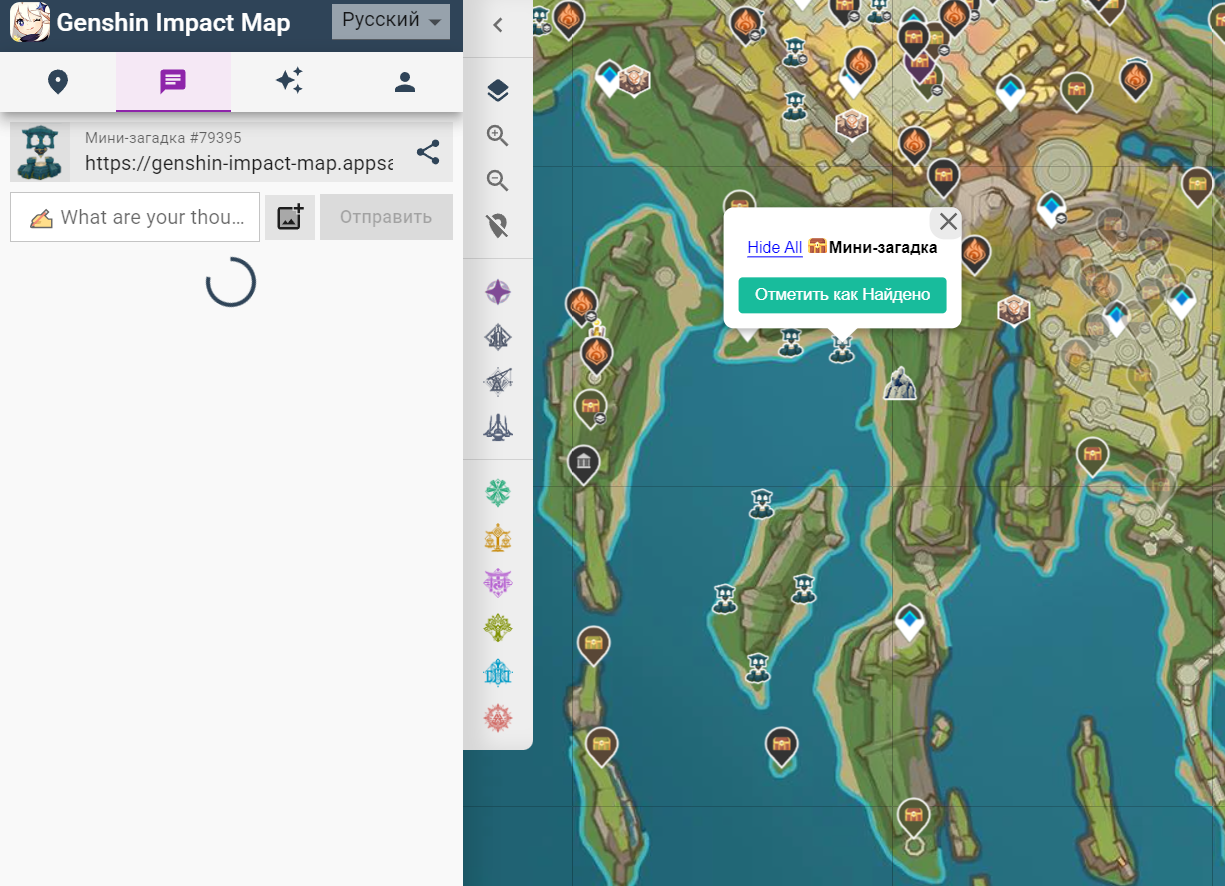Viewport: 1225px width, 886px height.
Task: Click the add image attachment icon
Action: click(x=290, y=217)
